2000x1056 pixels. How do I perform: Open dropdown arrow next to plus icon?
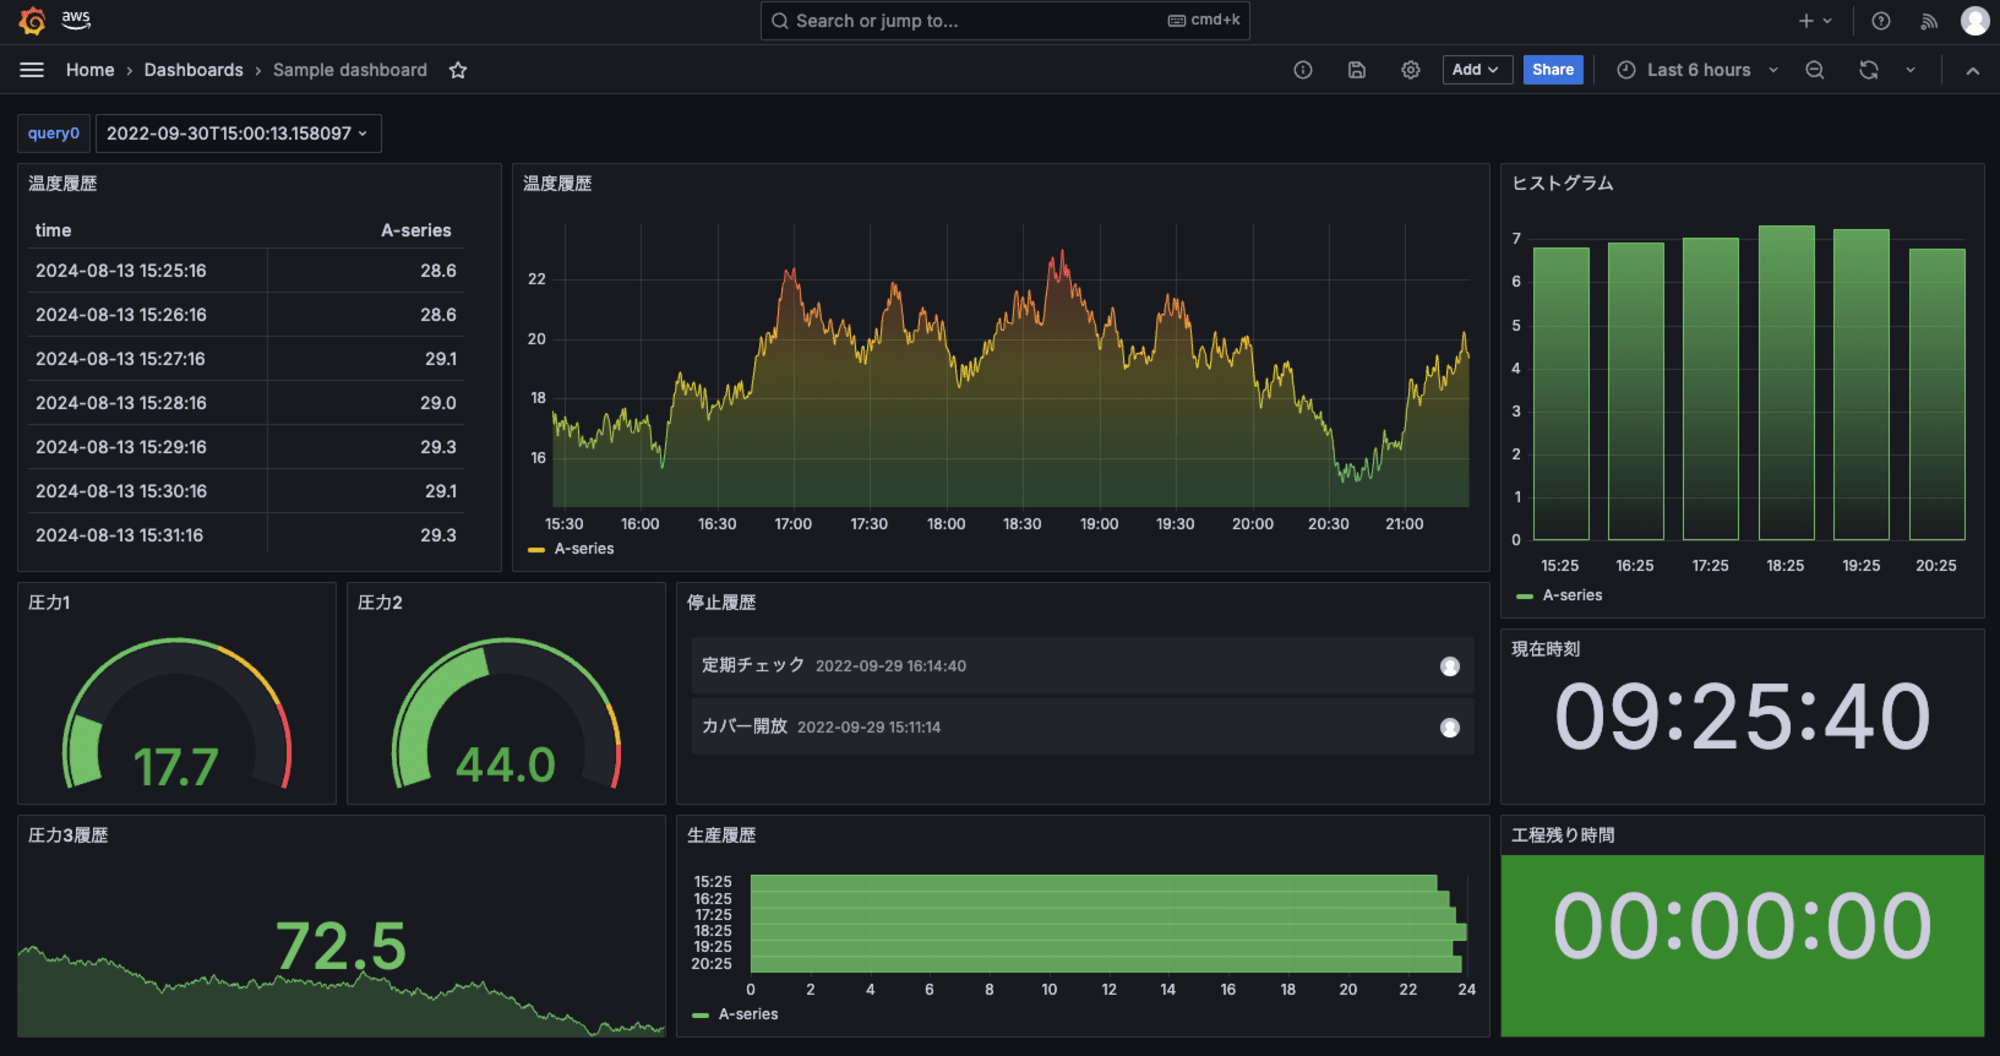1827,21
